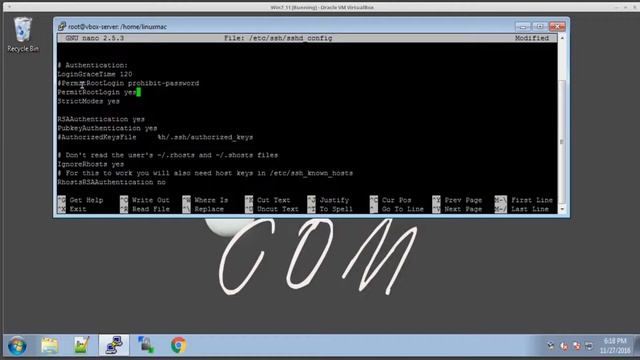Screen dimensions: 640x360
Task: Click the 'Read File' nano shortcut label
Action: click(151, 209)
